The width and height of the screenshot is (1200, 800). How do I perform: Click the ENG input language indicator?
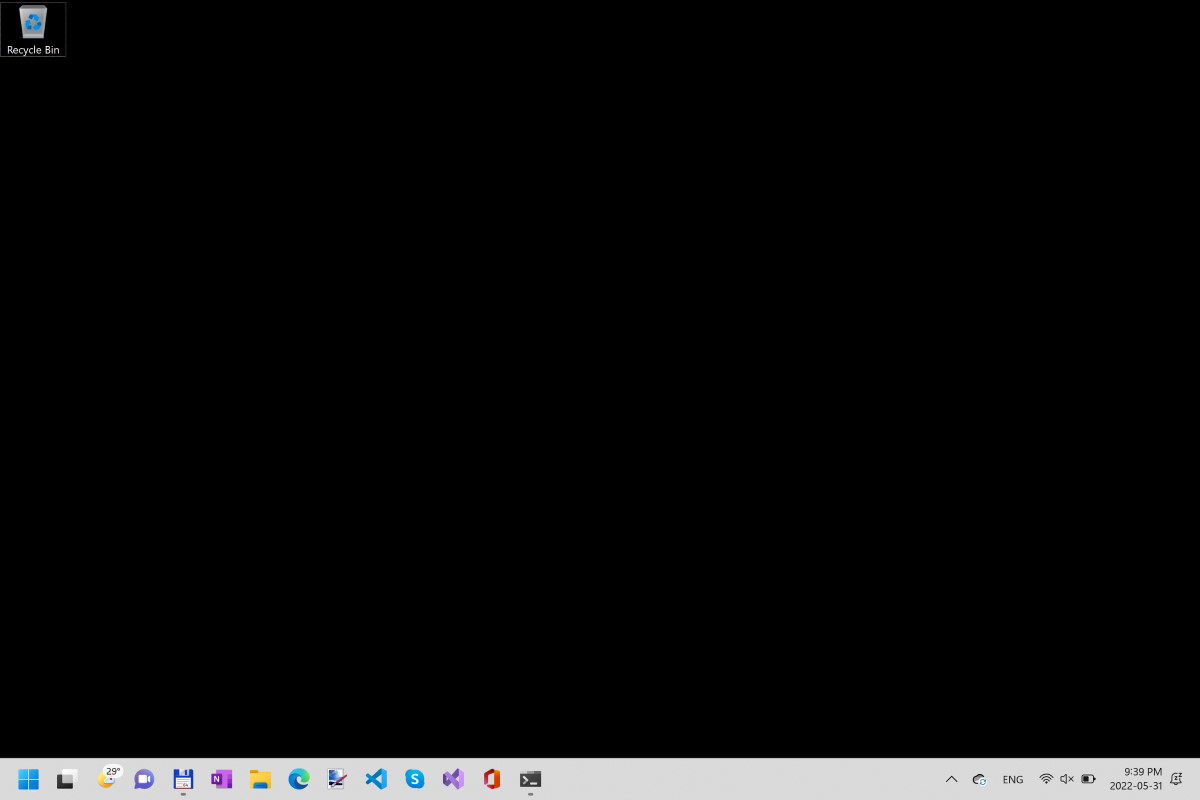click(x=1013, y=779)
